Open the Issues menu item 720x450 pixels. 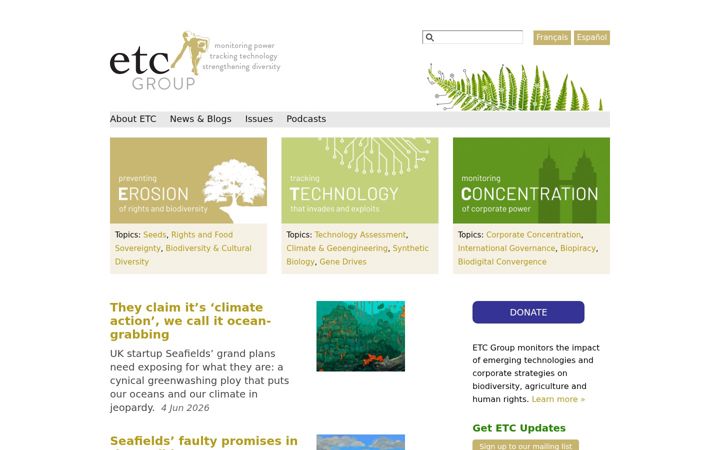259,119
